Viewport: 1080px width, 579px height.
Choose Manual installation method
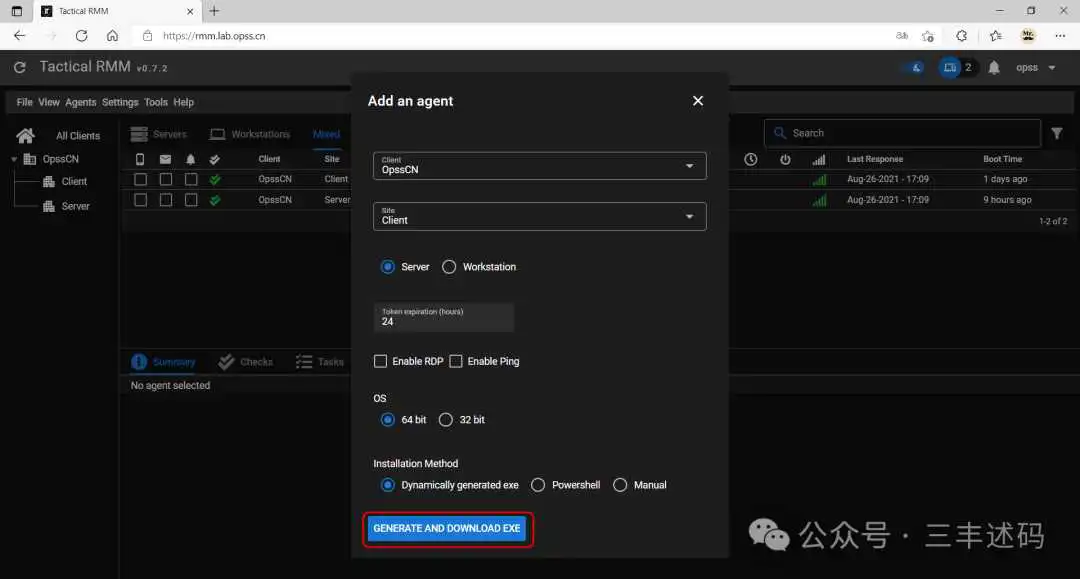(620, 485)
